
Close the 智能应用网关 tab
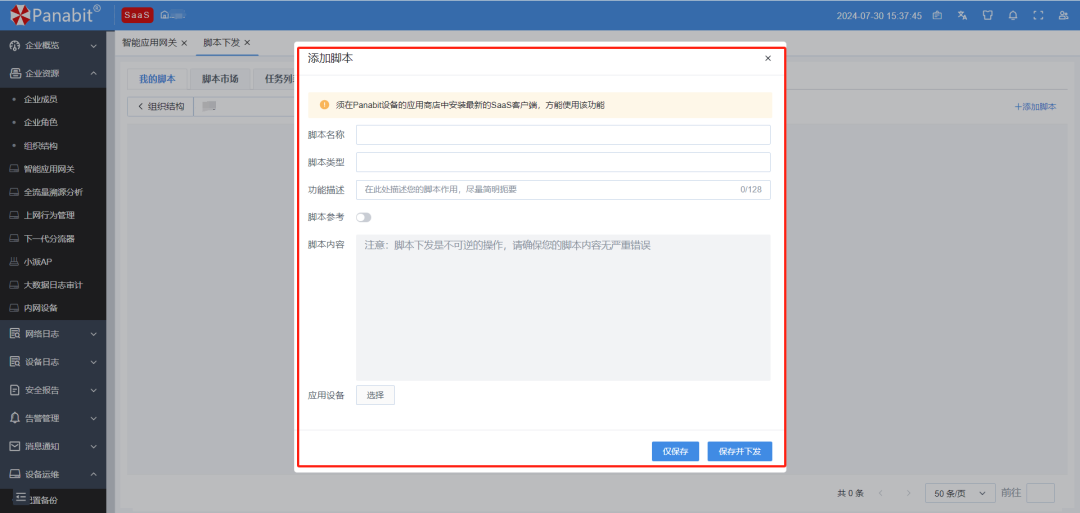[184, 43]
